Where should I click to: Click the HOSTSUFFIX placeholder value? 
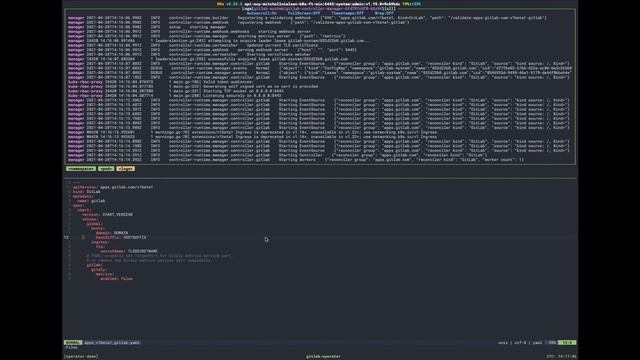[135, 237]
